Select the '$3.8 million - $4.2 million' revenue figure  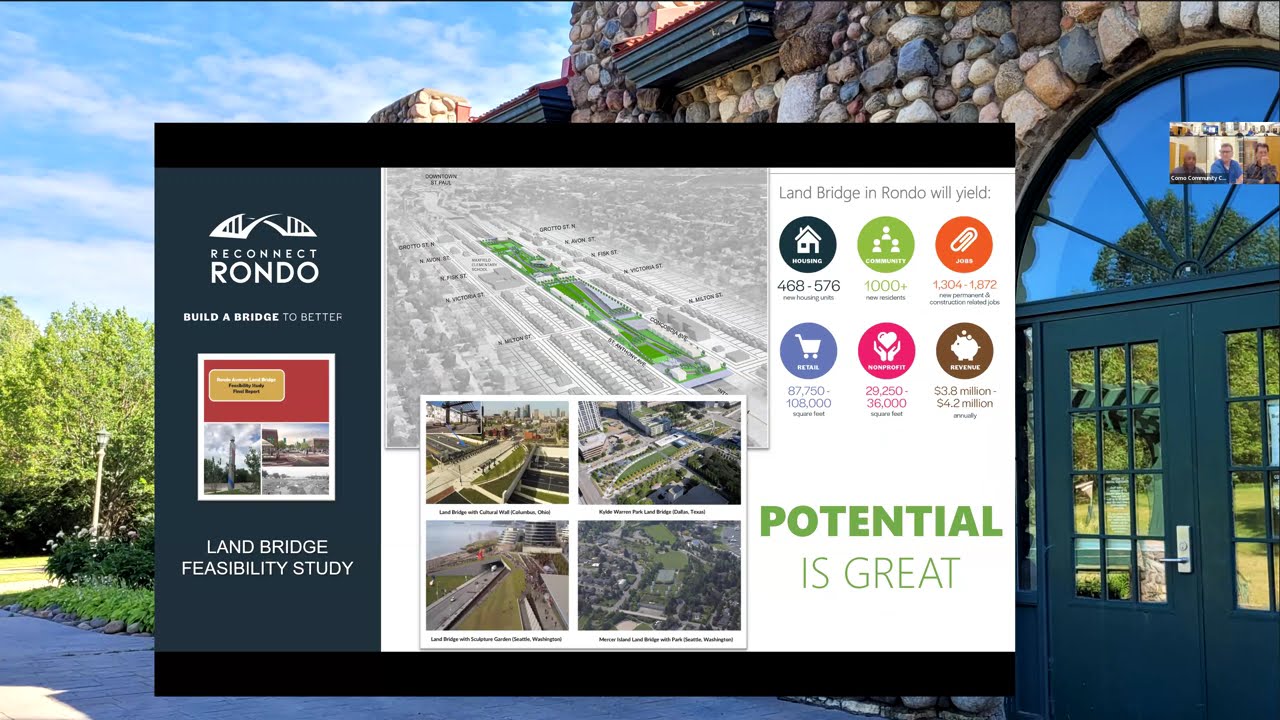(x=964, y=397)
